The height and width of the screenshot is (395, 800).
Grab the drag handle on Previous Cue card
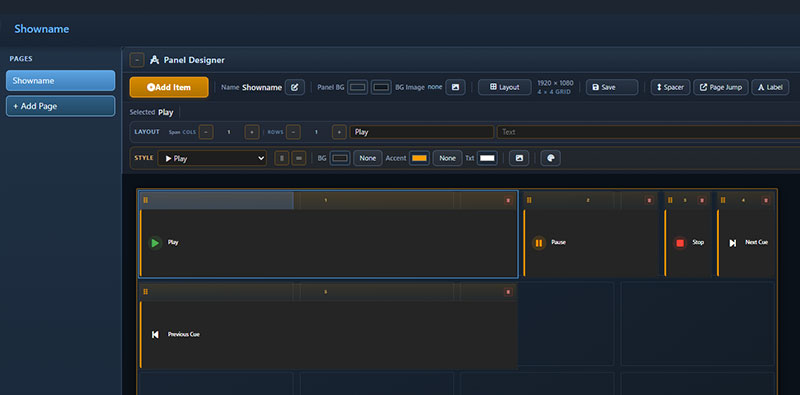point(145,292)
